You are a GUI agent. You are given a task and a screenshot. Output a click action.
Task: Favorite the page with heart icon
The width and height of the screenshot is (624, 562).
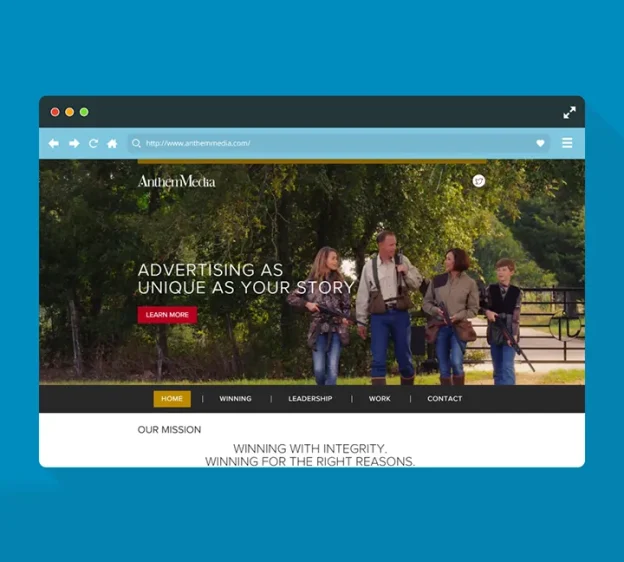(540, 143)
